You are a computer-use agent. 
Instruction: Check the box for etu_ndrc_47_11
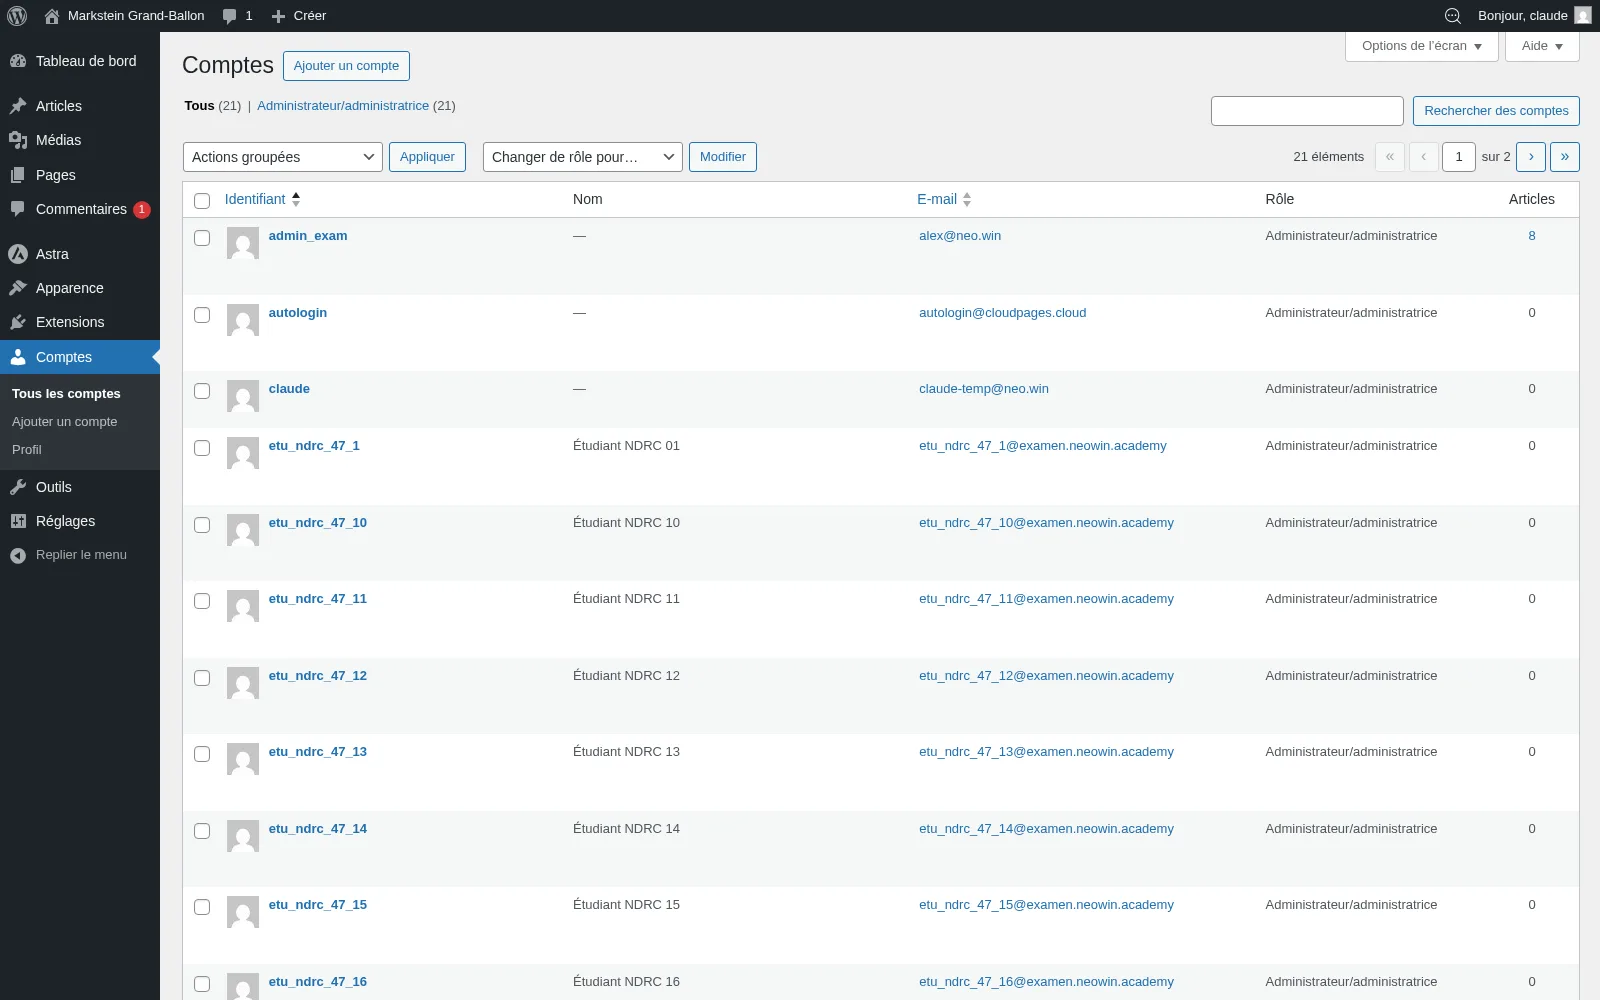[202, 601]
